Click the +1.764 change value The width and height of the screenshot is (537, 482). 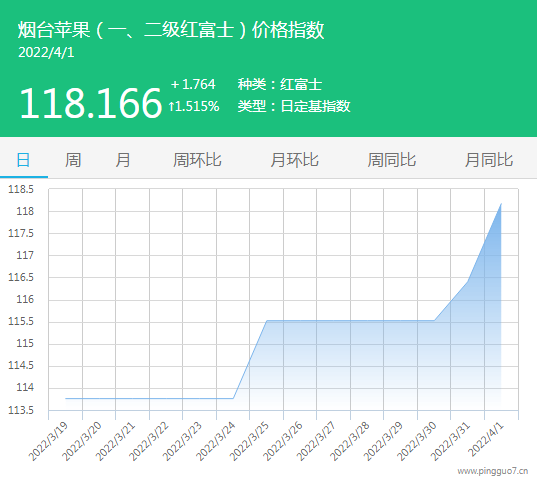193,84
